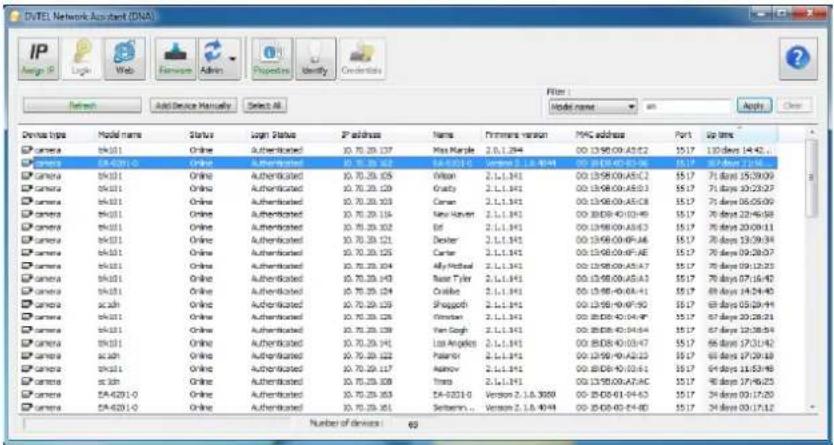This screenshot has height=445, width=834.
Task: Click the camera icon in Wilson row
Action: click(27, 175)
